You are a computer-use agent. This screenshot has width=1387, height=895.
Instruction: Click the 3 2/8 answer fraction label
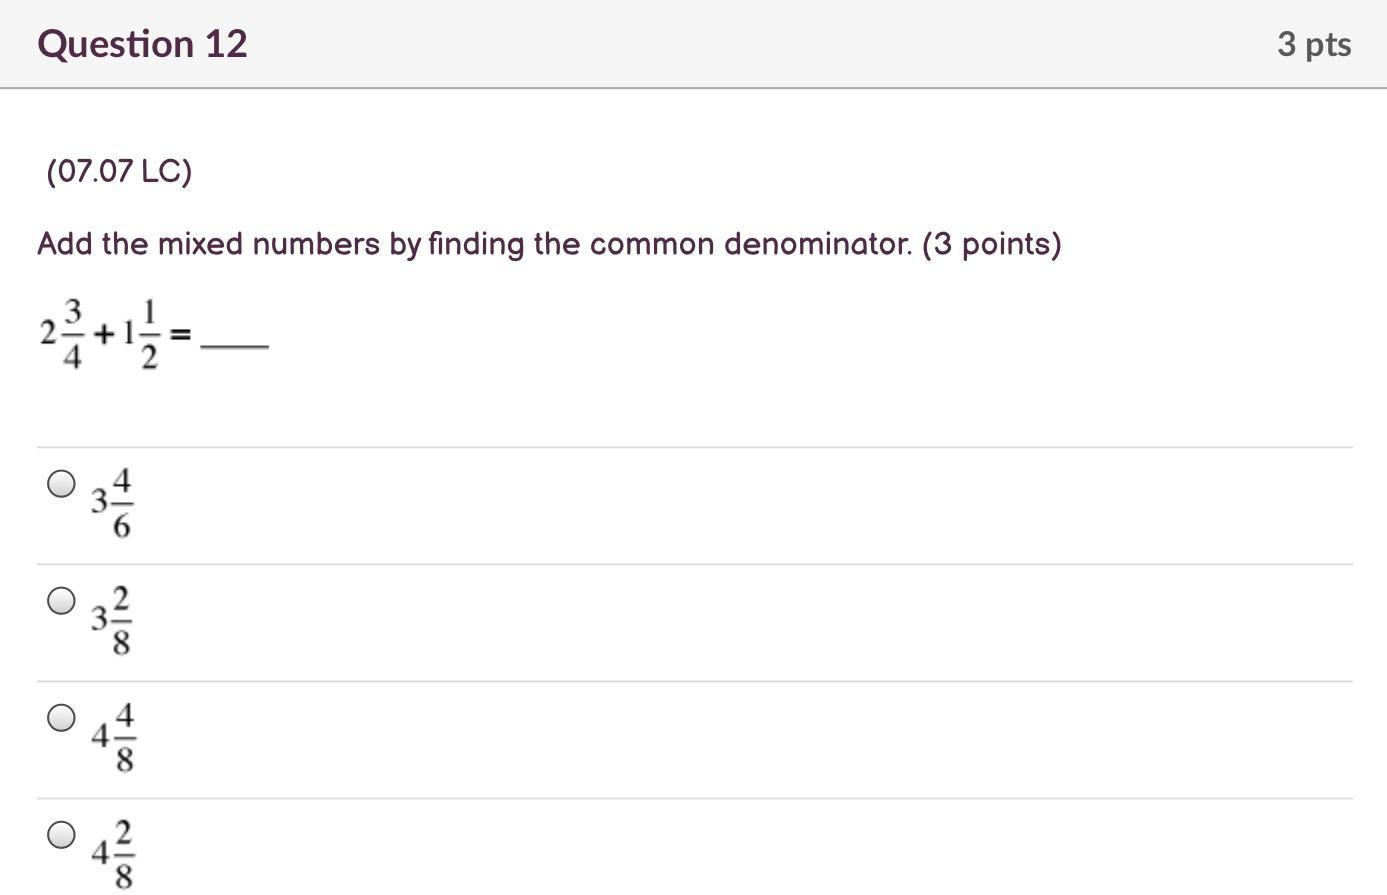click(x=112, y=620)
